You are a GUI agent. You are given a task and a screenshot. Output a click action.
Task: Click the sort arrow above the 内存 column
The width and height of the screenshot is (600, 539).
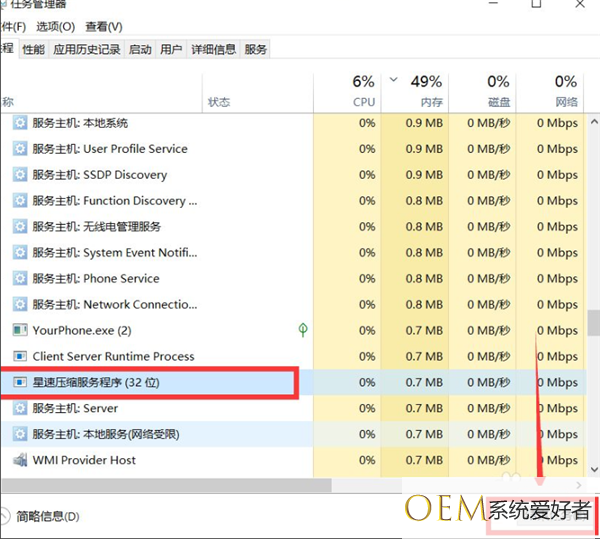(393, 80)
